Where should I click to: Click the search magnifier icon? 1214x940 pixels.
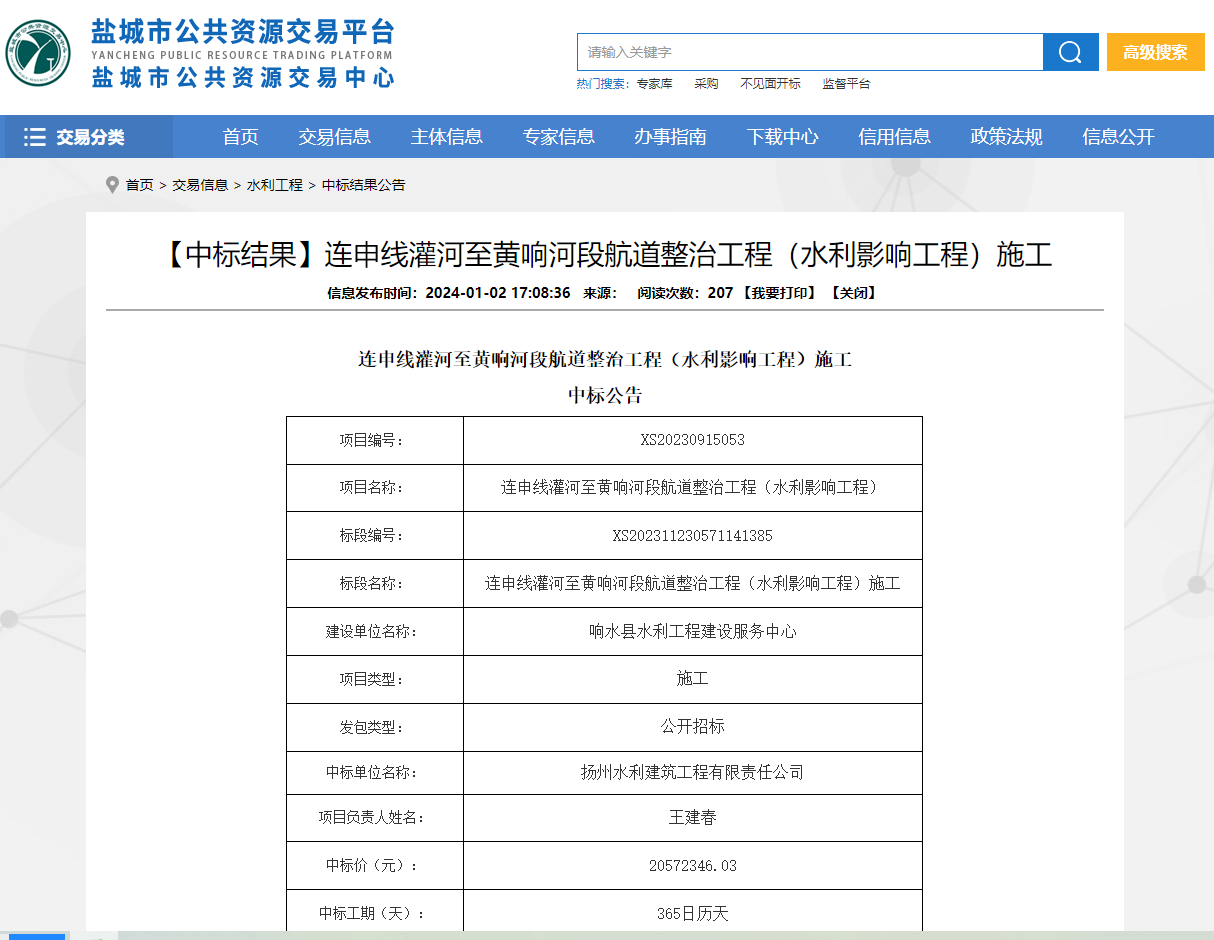click(1070, 52)
